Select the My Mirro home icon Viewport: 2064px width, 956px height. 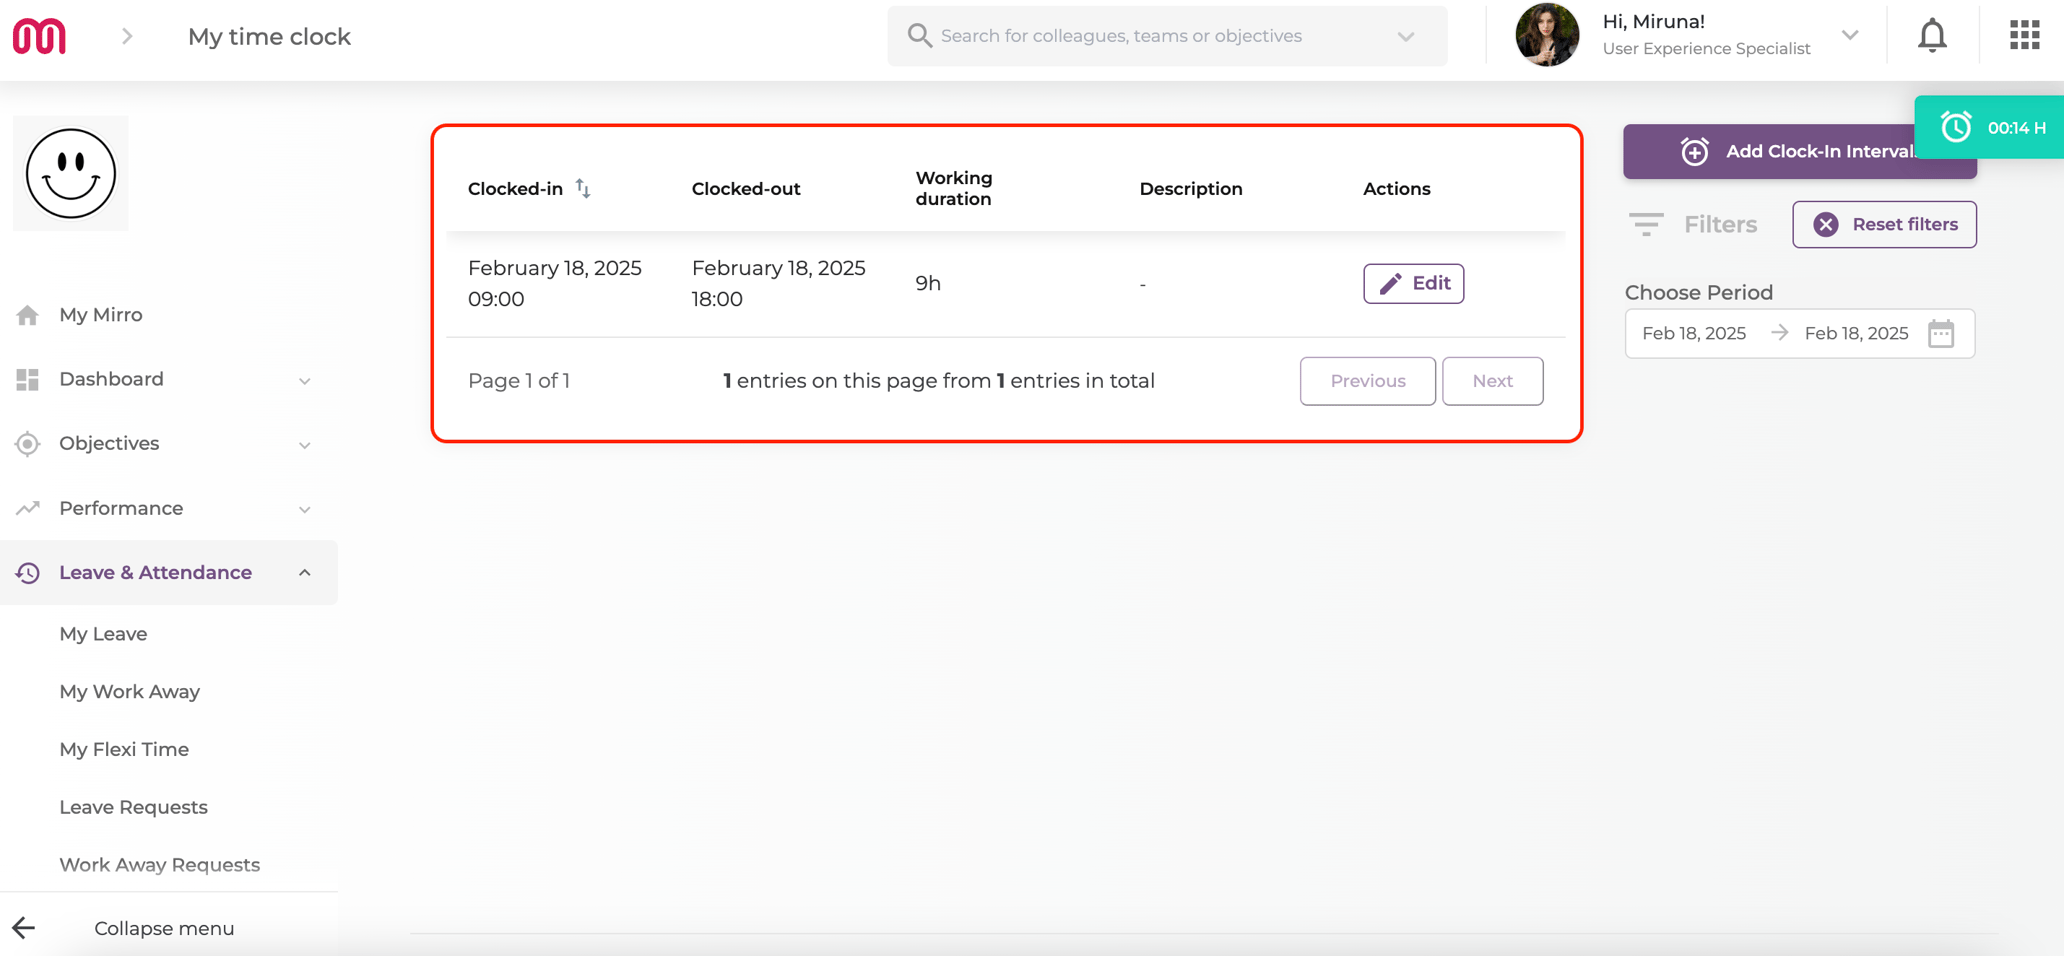point(27,314)
